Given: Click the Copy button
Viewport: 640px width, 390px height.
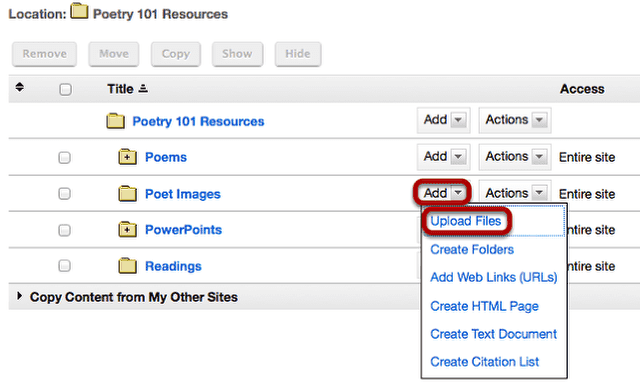Looking at the screenshot, I should point(176,54).
